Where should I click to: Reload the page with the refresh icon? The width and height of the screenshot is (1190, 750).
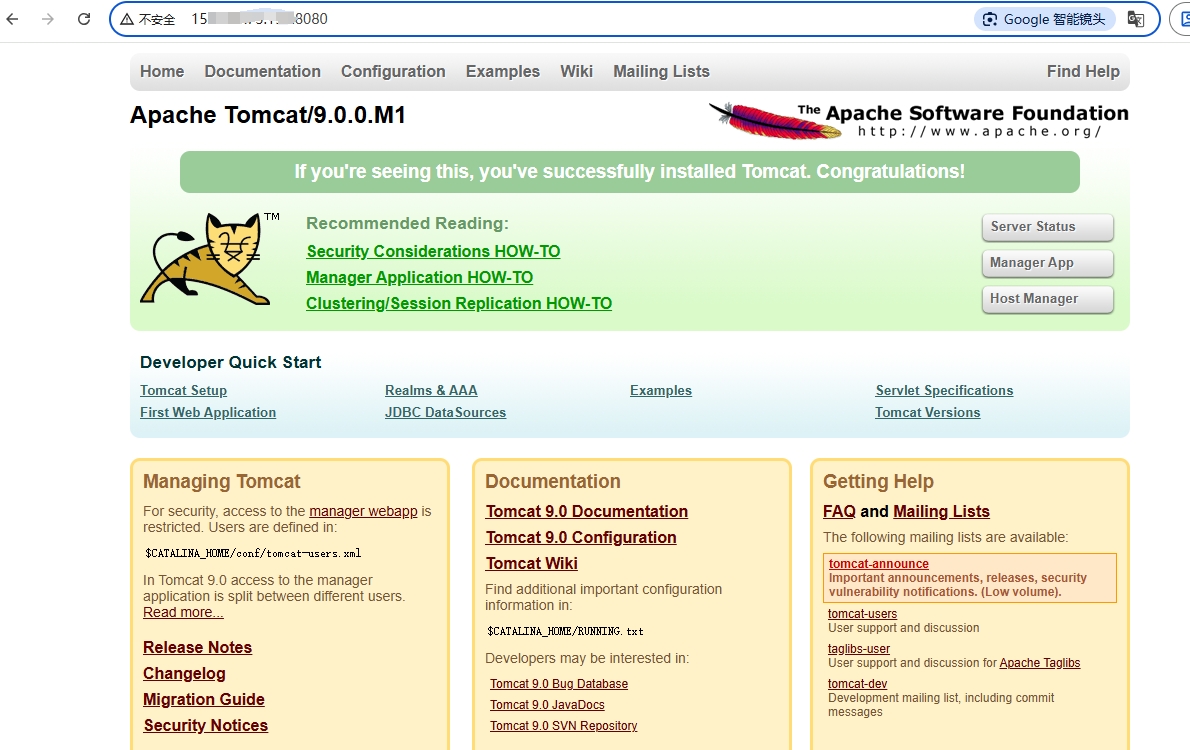(84, 19)
